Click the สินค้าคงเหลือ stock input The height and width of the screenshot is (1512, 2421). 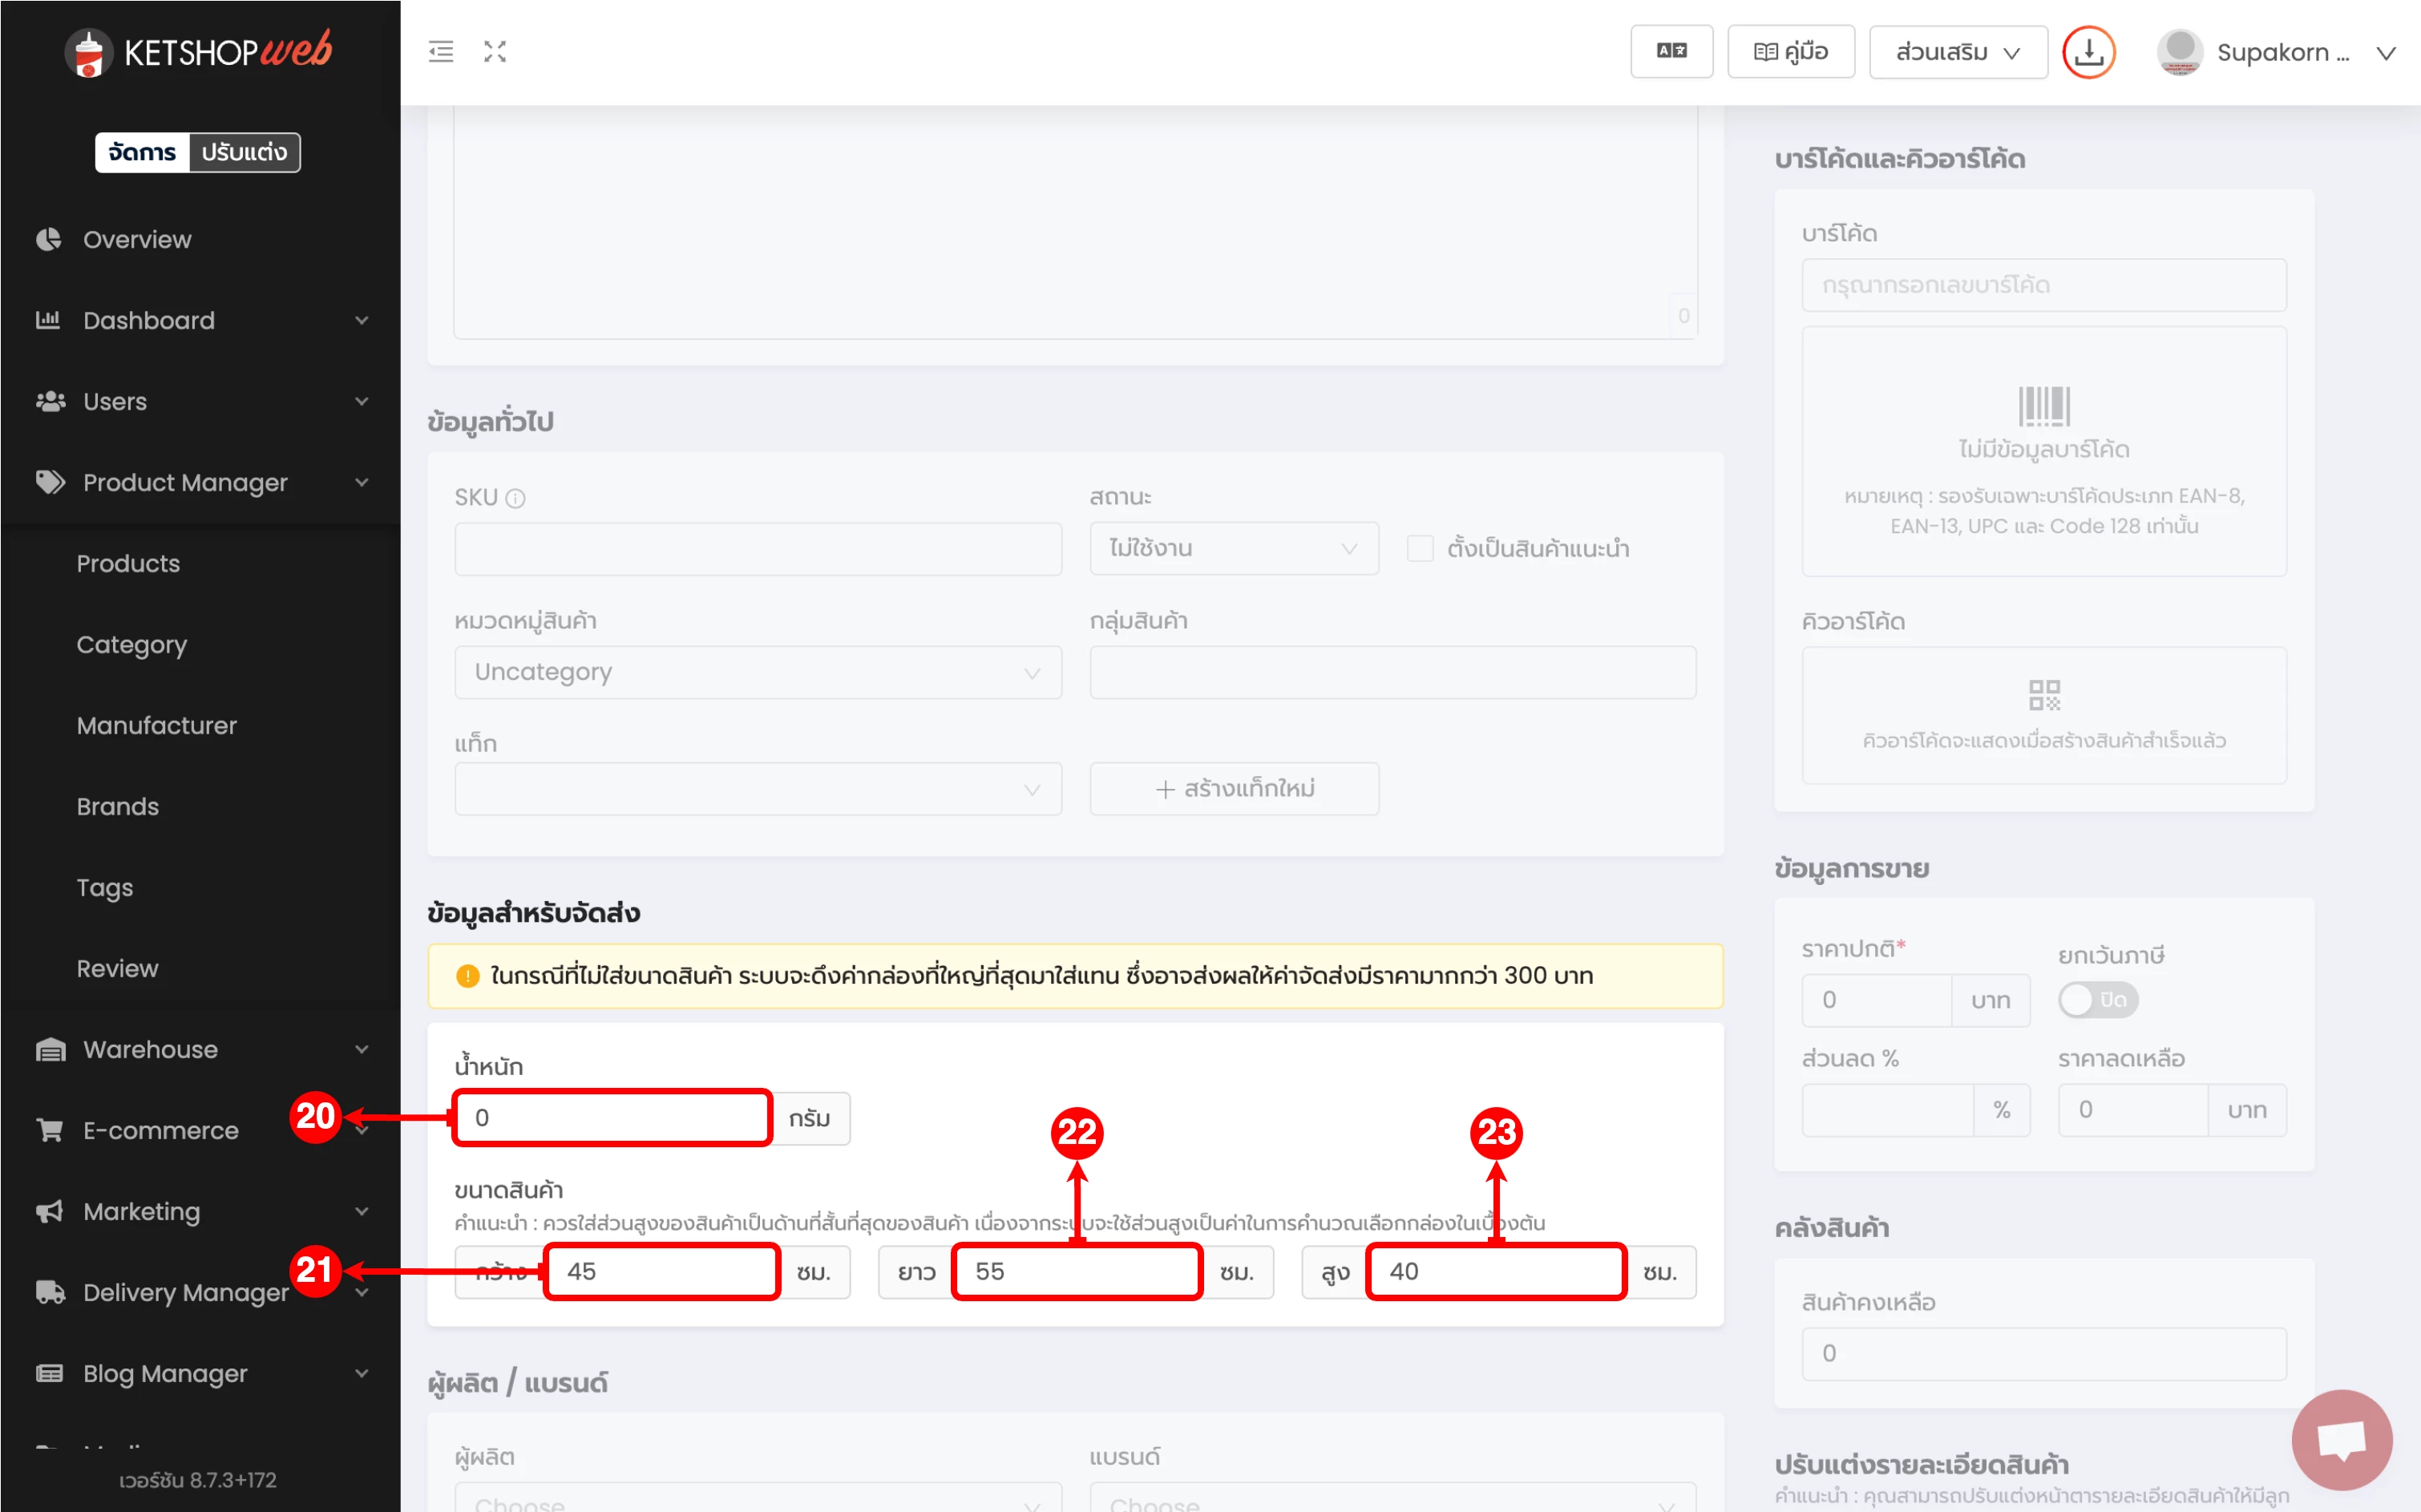click(x=2043, y=1353)
